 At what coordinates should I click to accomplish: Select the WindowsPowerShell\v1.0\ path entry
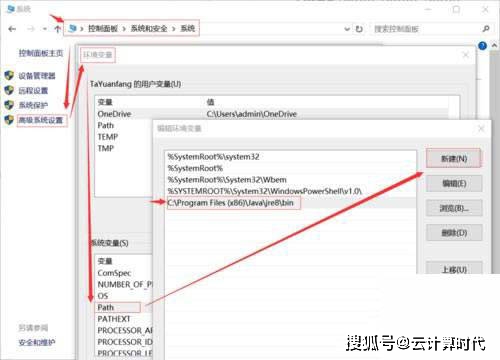pyautogui.click(x=264, y=191)
